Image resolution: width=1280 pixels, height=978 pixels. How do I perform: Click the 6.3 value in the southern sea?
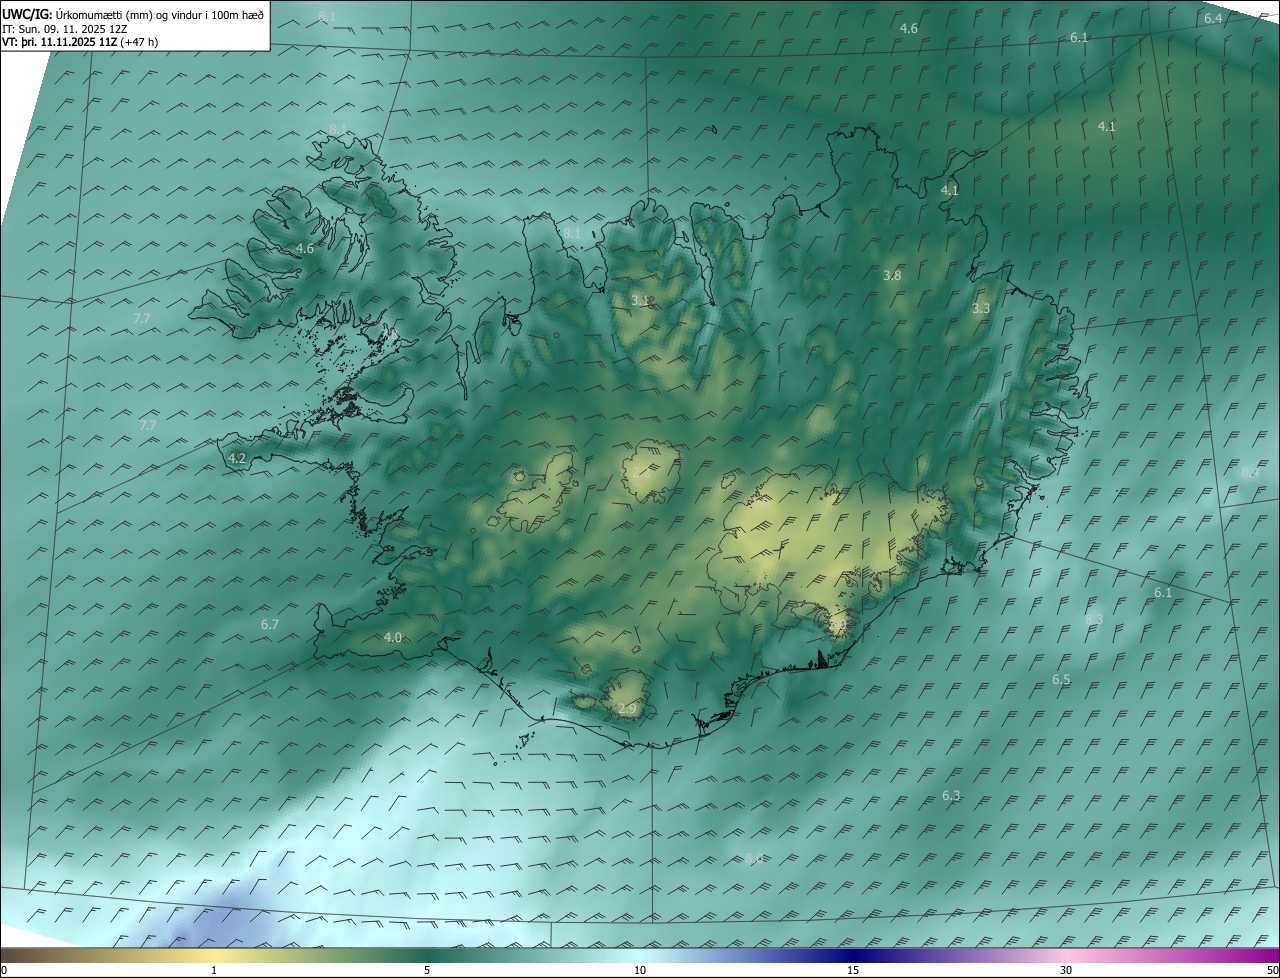(951, 796)
